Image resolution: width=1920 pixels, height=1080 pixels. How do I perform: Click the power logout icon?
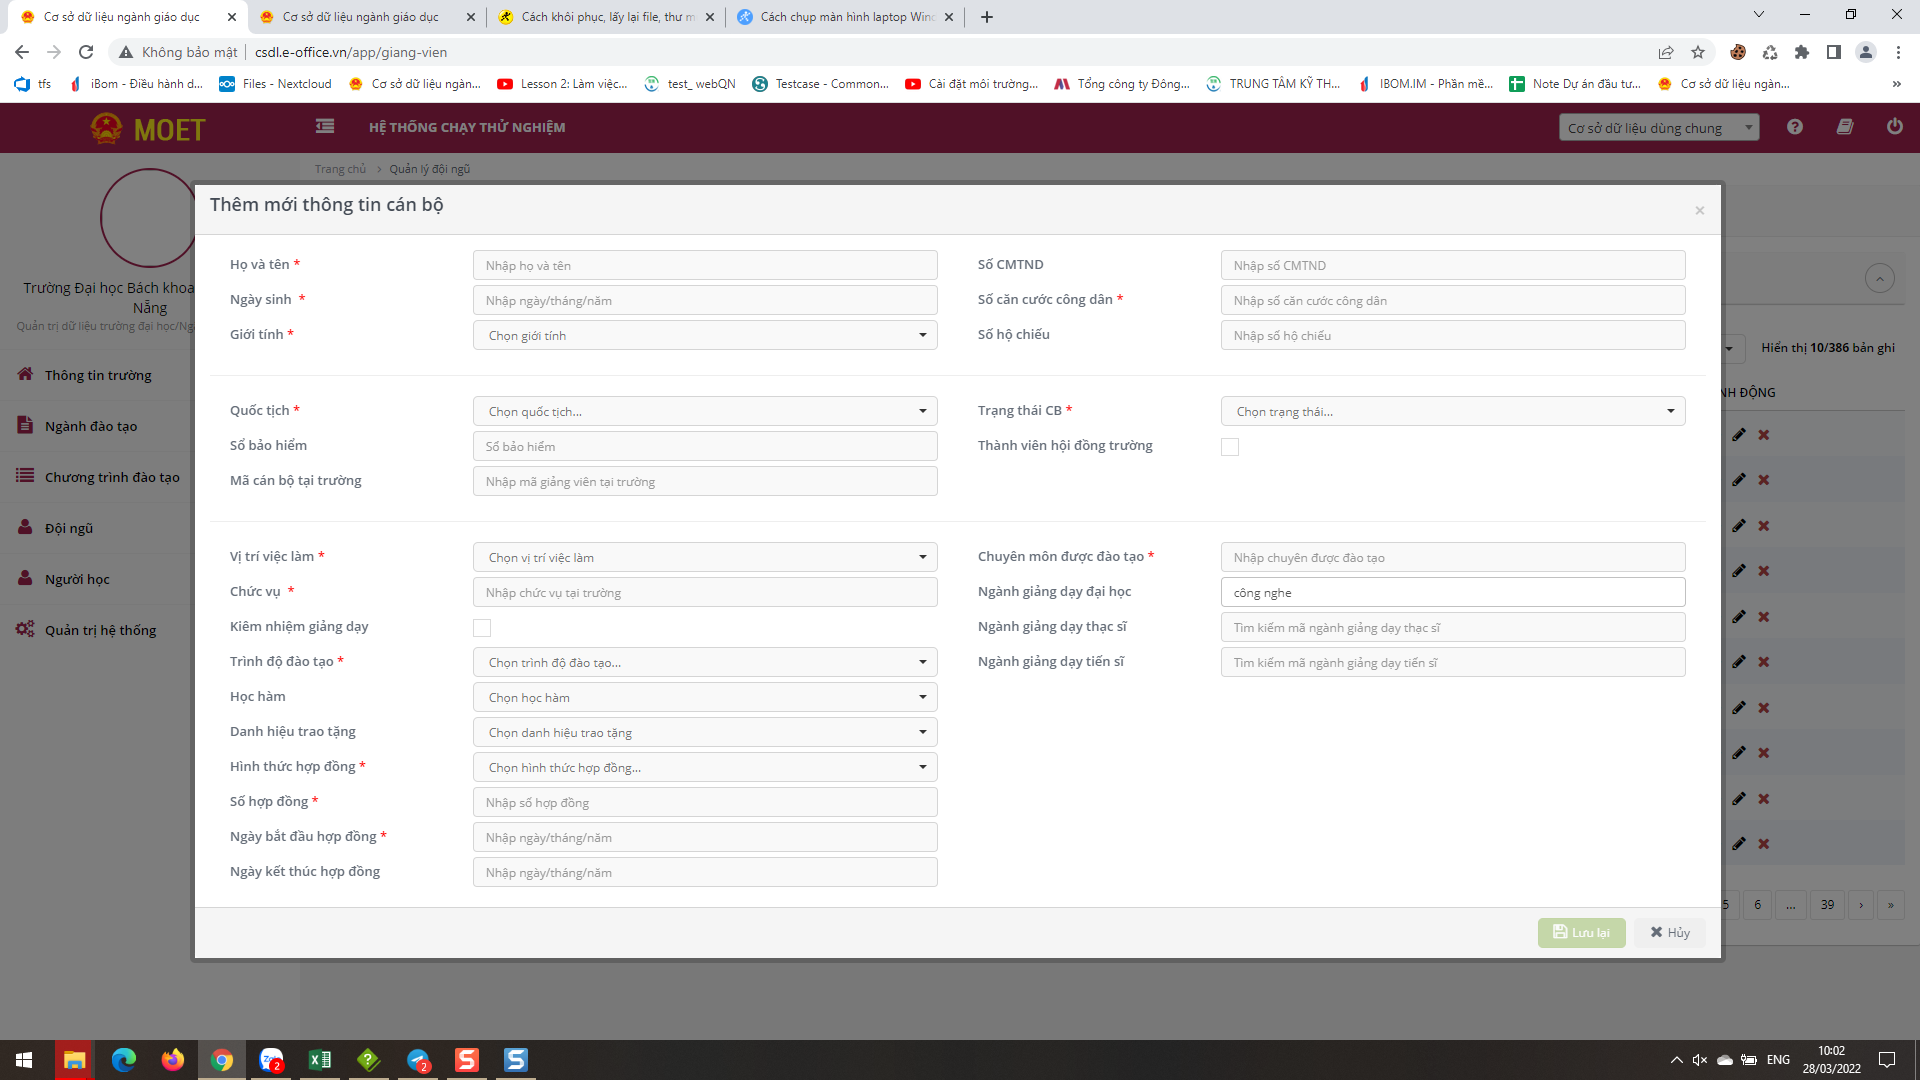tap(1894, 127)
